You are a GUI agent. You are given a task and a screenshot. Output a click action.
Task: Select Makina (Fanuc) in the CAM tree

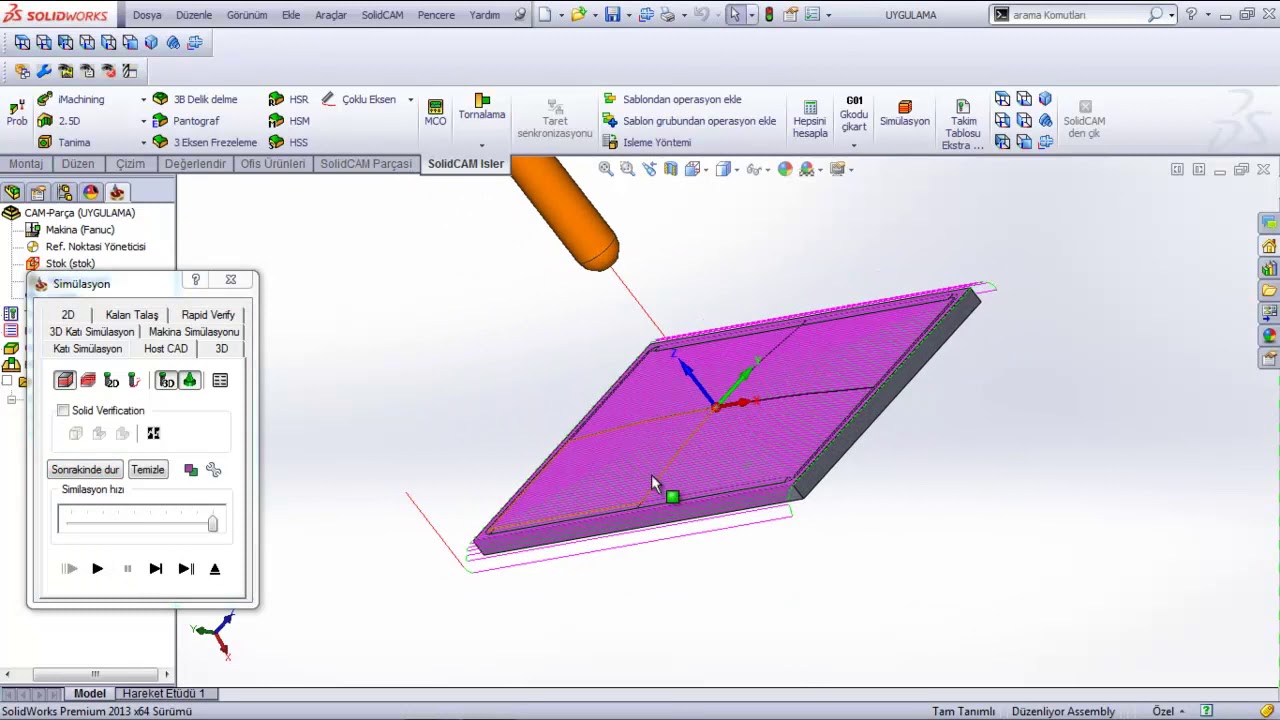click(x=80, y=230)
